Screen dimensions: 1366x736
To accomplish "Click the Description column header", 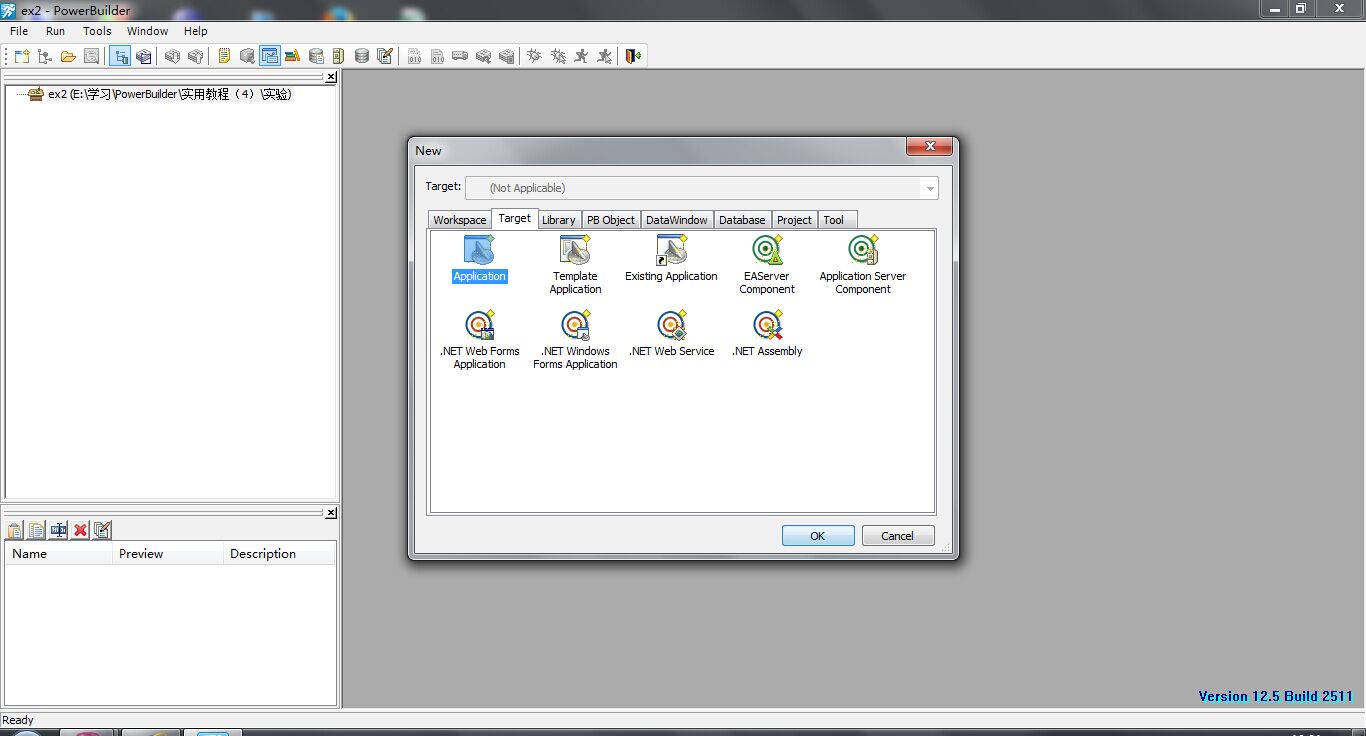I will (279, 554).
